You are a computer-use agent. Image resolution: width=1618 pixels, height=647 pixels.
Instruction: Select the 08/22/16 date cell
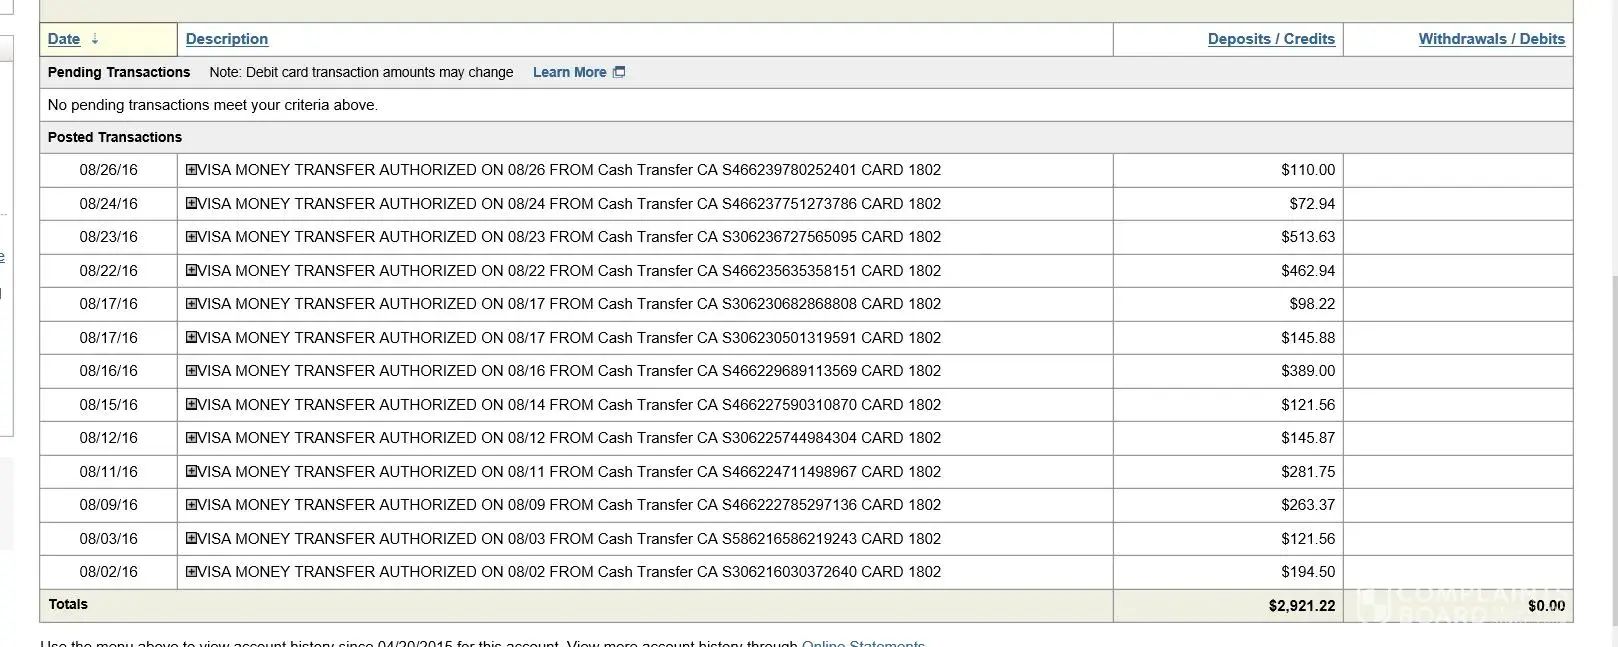tap(109, 270)
